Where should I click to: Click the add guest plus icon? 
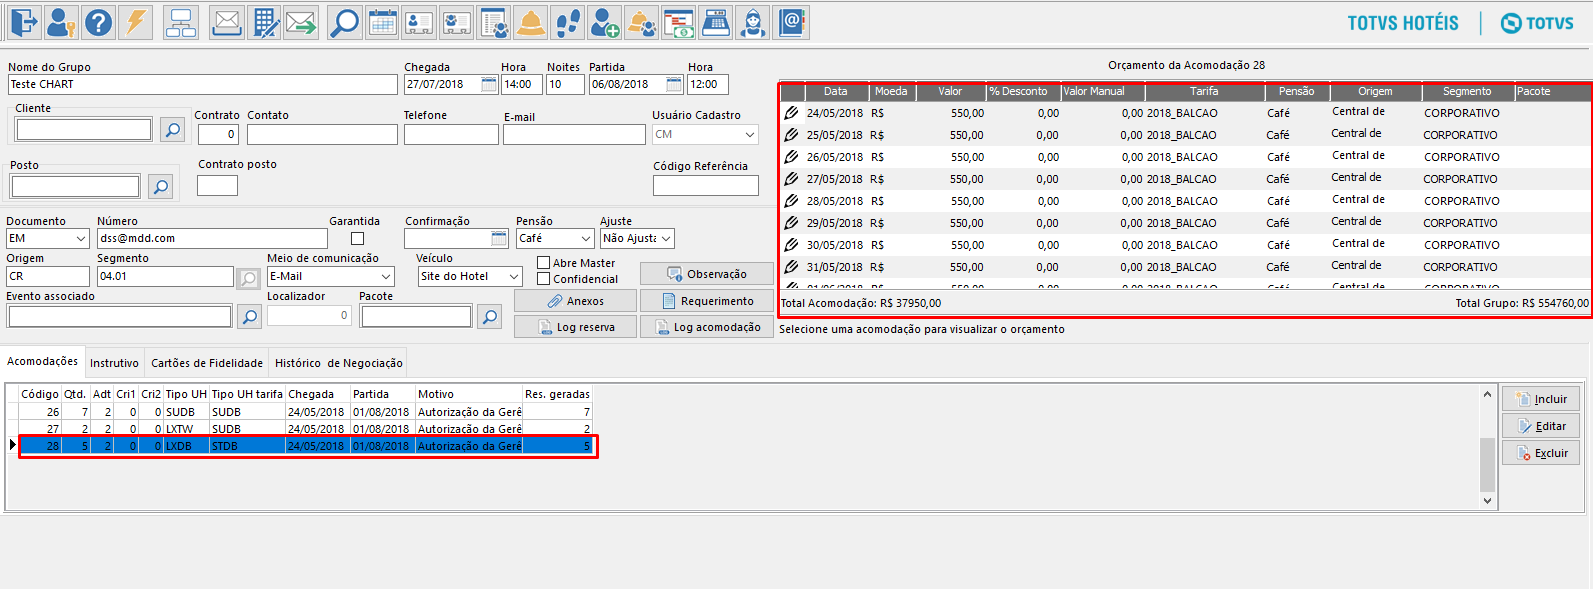pos(604,22)
